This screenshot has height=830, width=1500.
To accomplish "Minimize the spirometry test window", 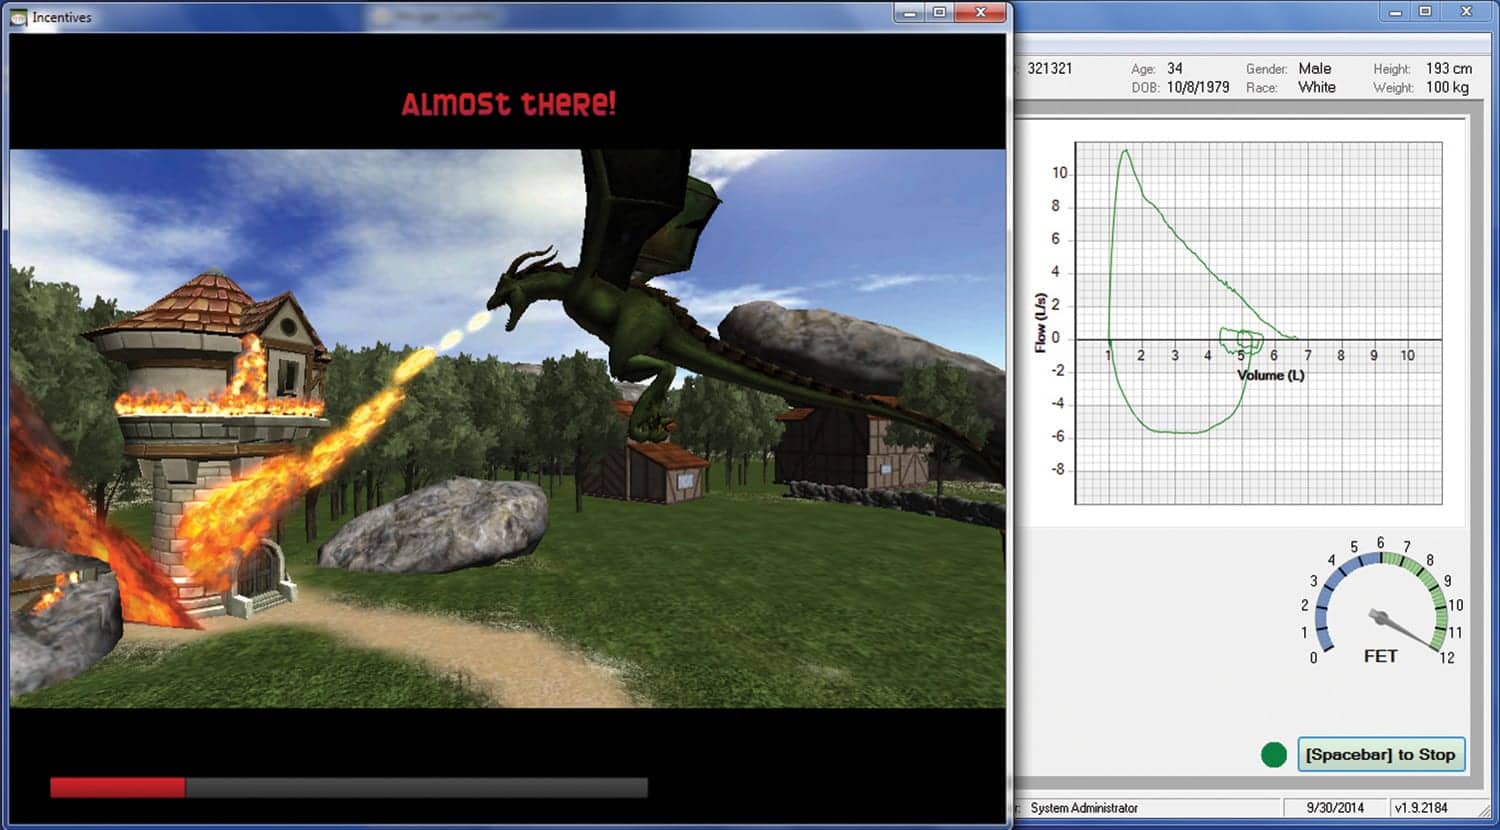I will point(1395,12).
